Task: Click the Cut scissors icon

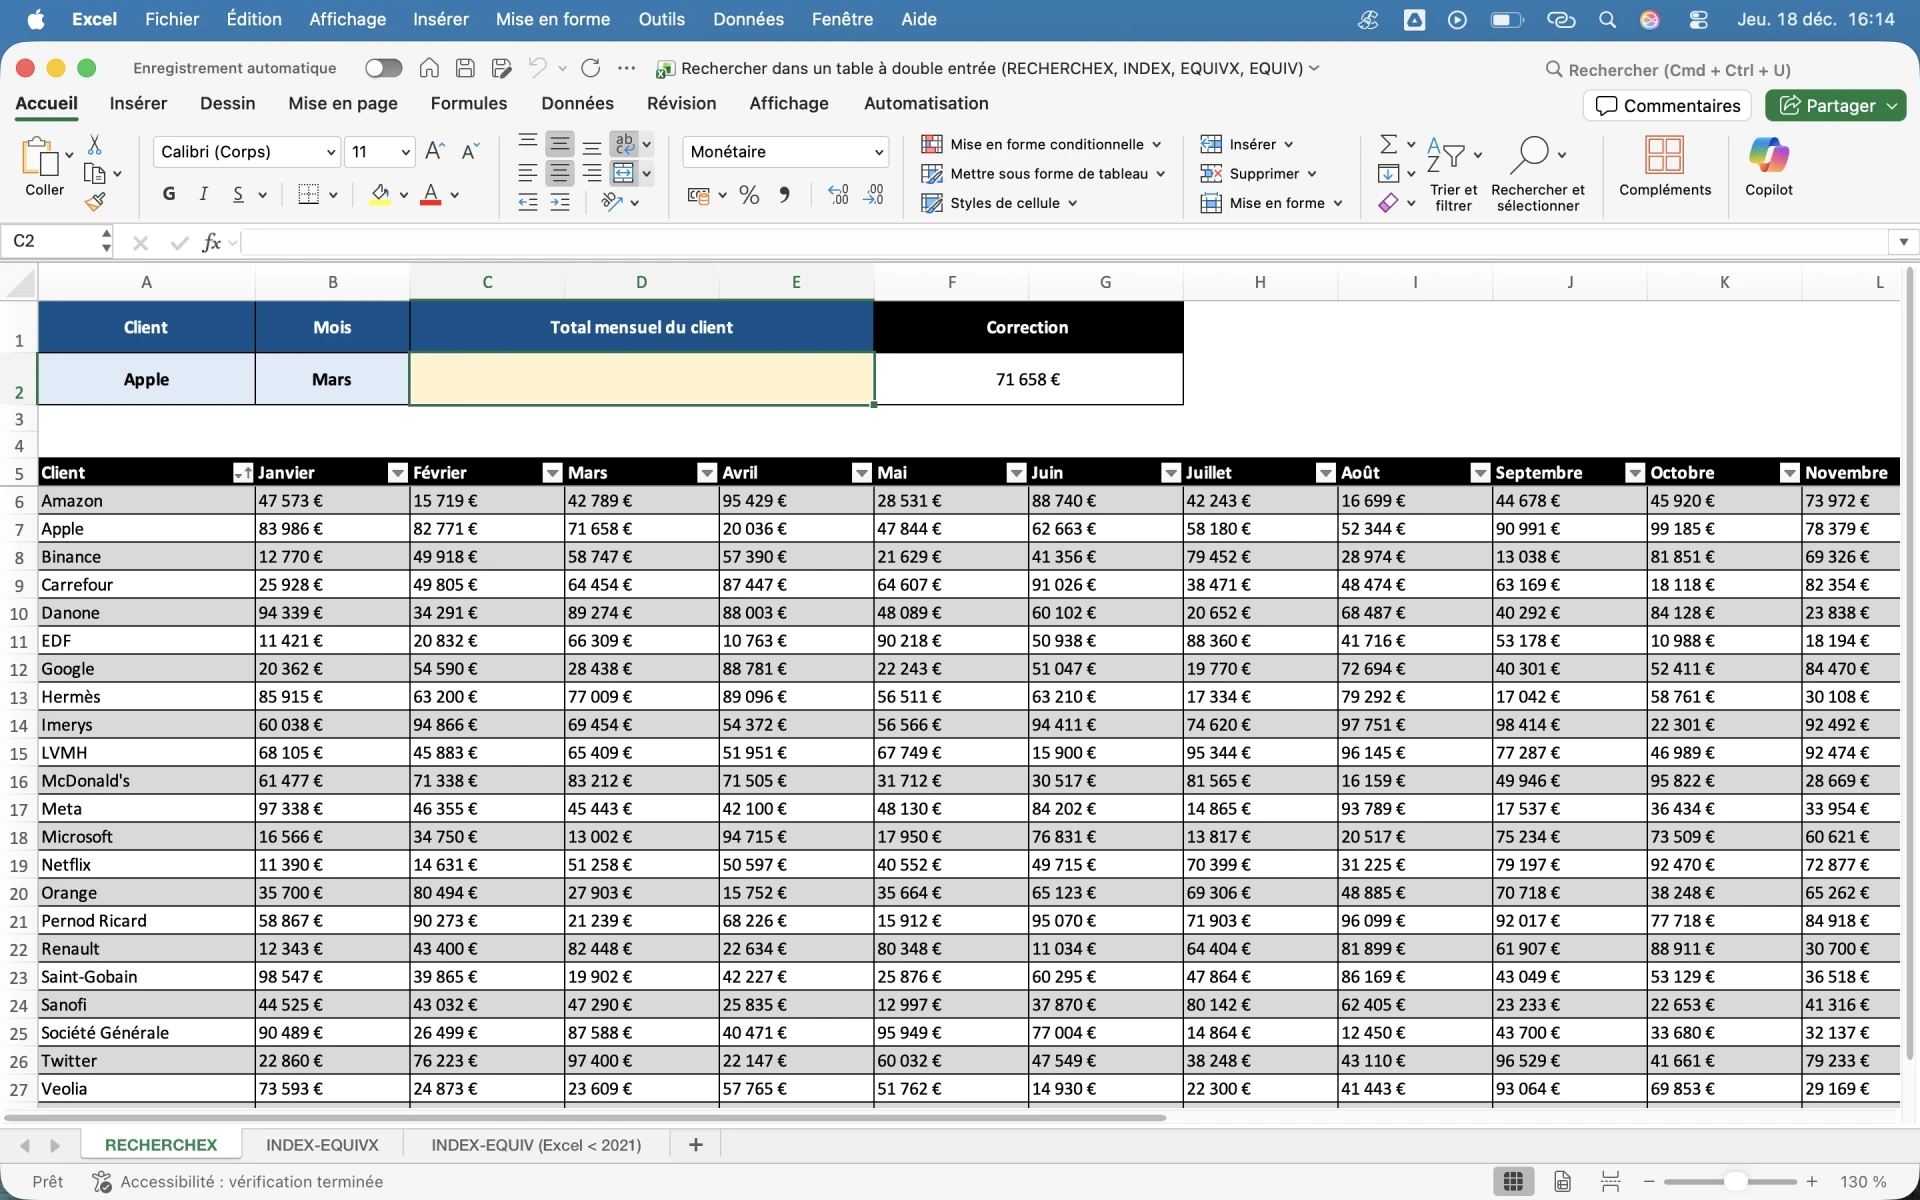Action: point(94,145)
